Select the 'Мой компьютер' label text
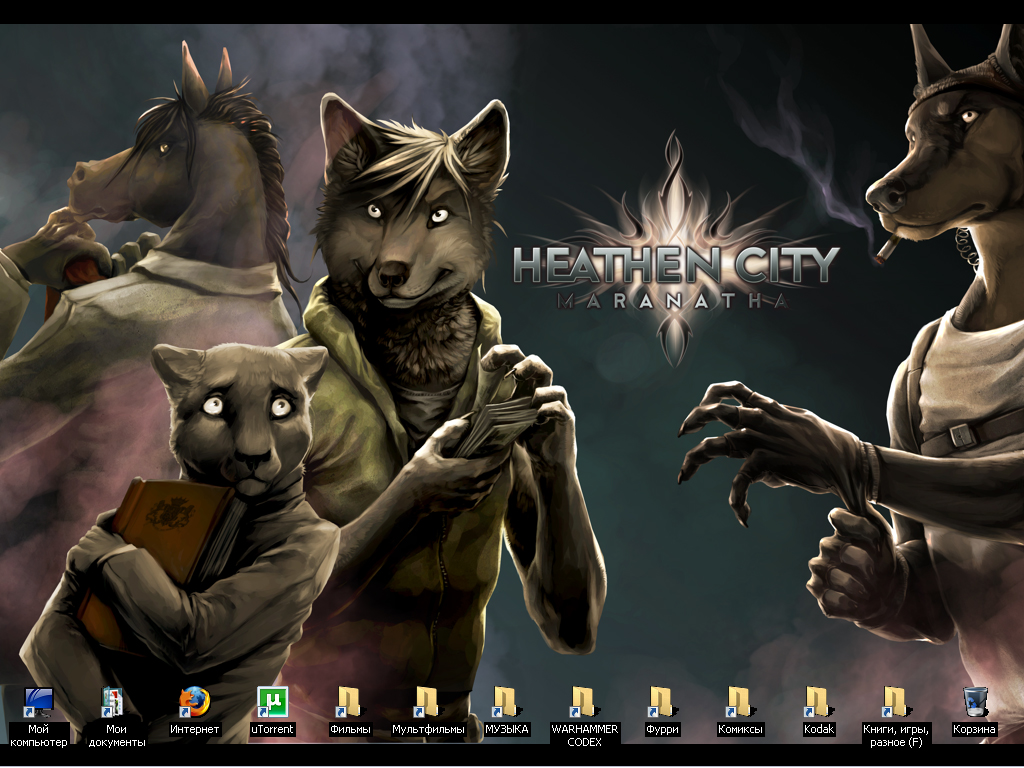 [39, 735]
